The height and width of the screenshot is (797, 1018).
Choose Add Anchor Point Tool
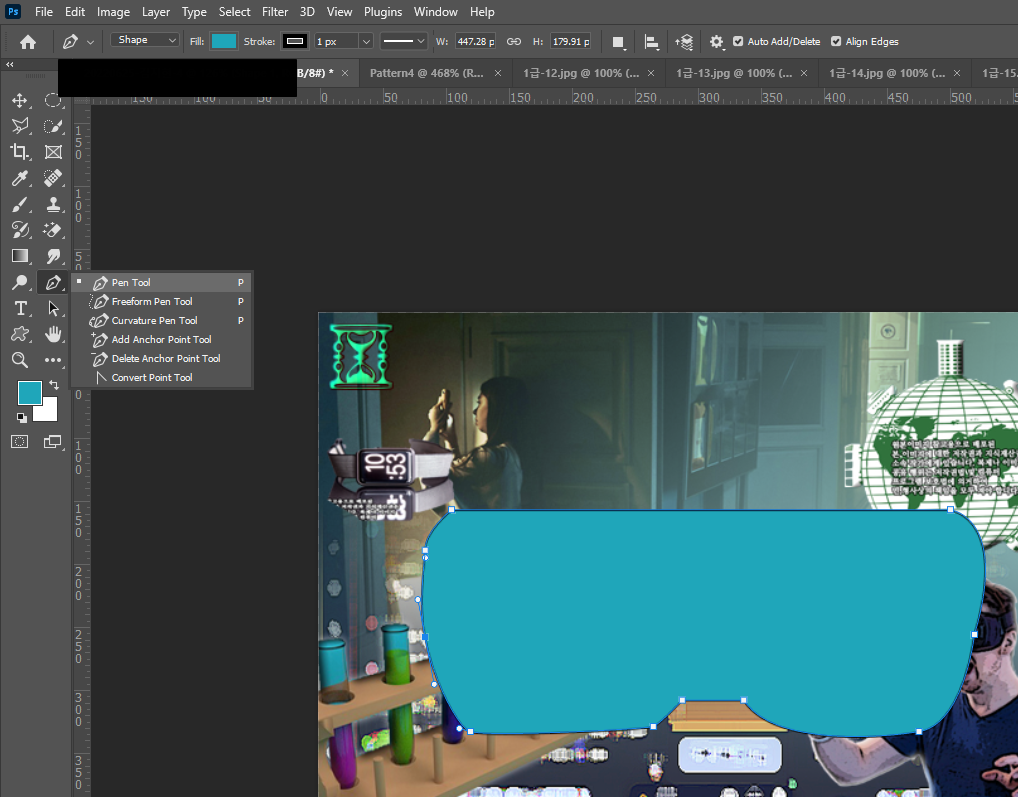click(162, 339)
